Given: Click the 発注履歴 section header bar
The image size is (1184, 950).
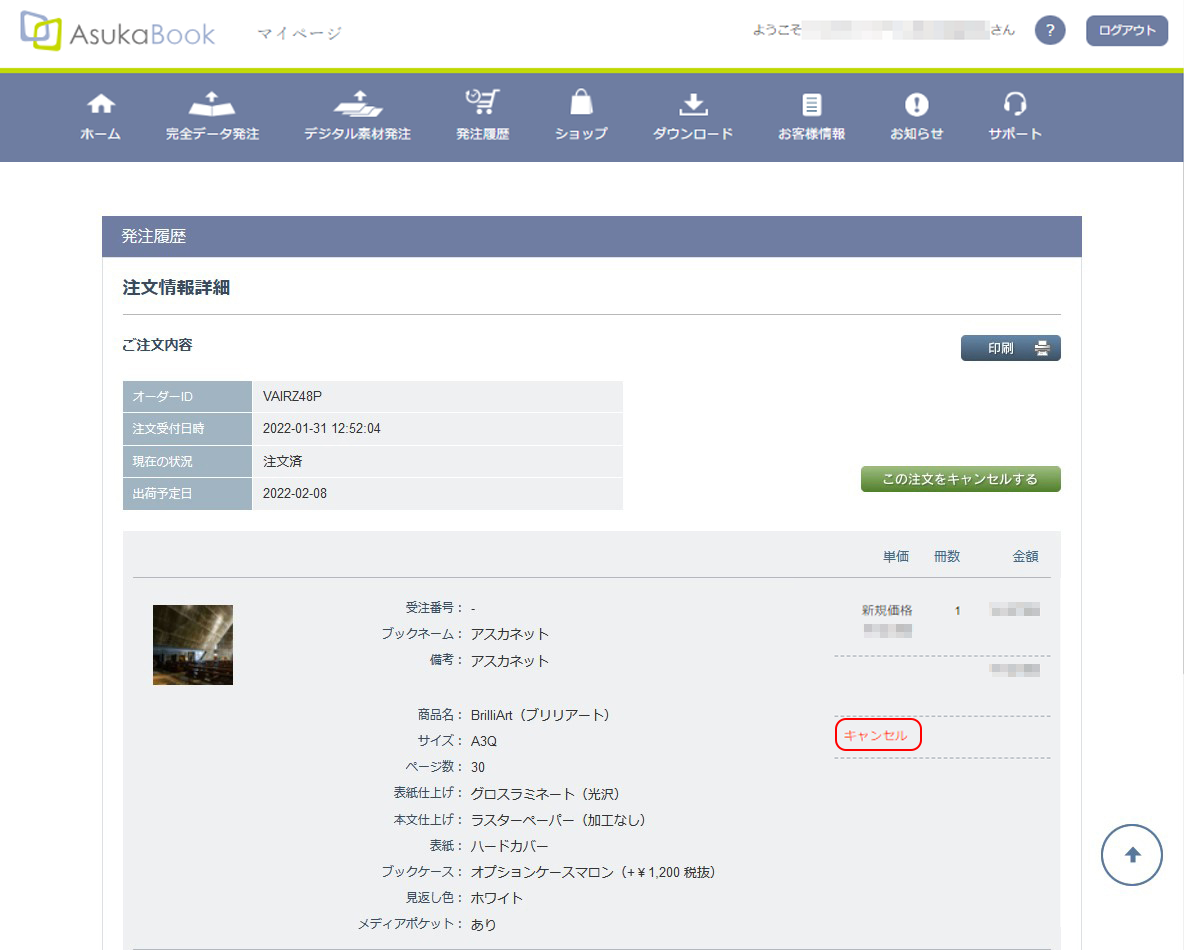Looking at the screenshot, I should pyautogui.click(x=591, y=237).
